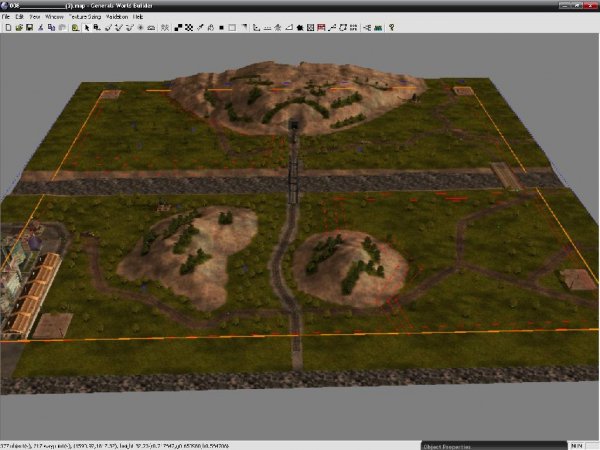The width and height of the screenshot is (600, 450).
Task: Open the Window menu
Action: click(54, 17)
